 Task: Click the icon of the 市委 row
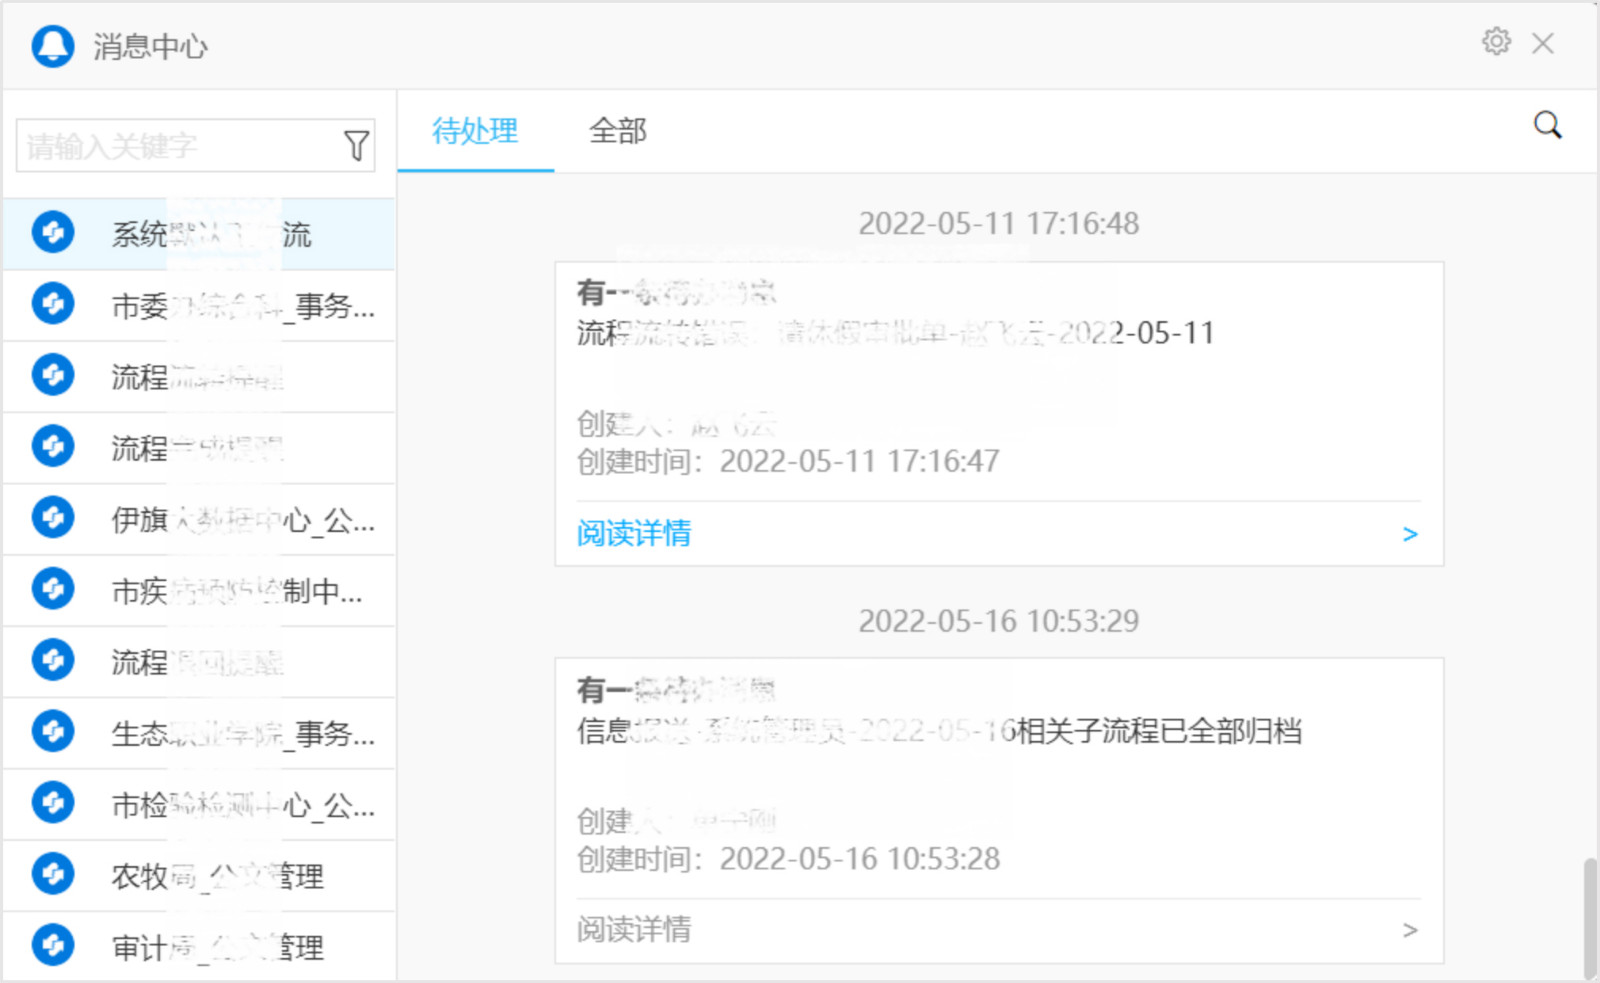click(x=53, y=303)
